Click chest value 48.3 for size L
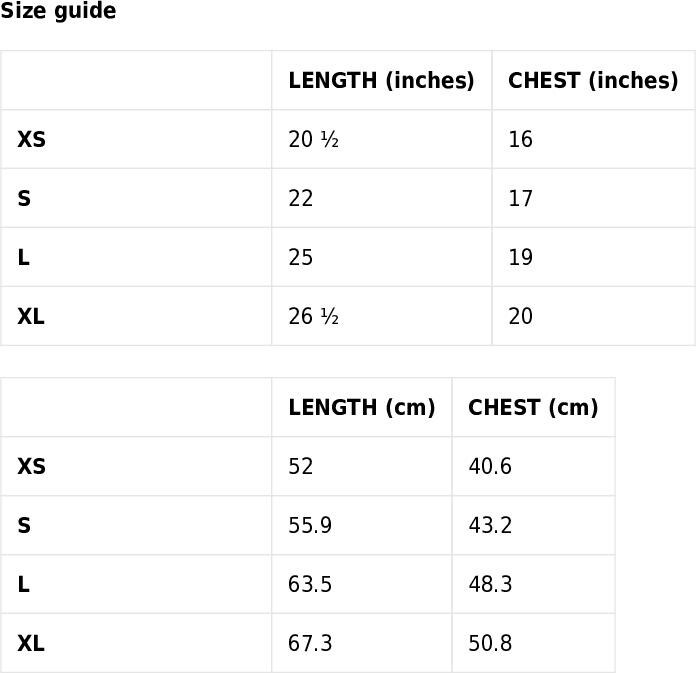 click(x=490, y=584)
